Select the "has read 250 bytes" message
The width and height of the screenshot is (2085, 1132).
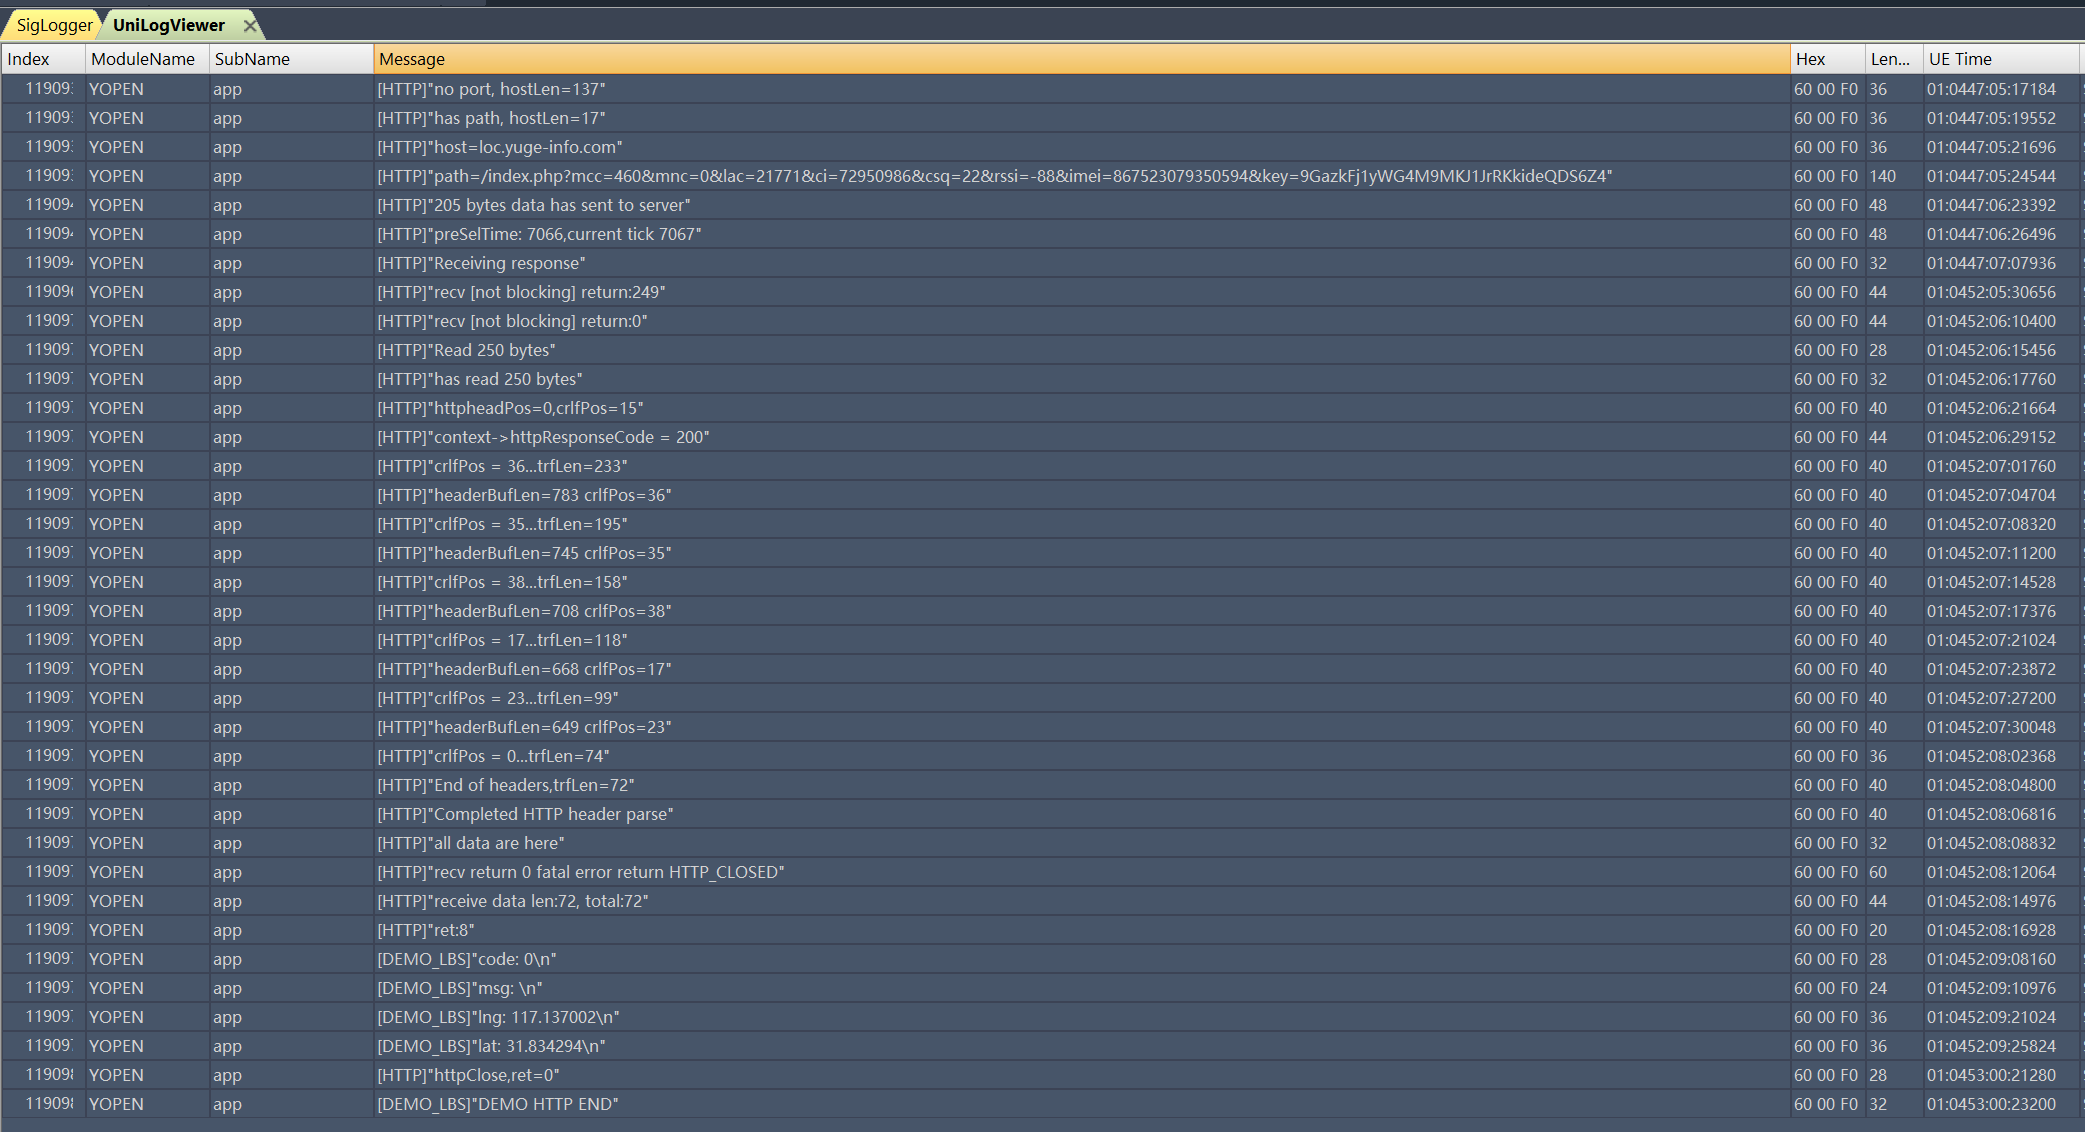coord(1040,379)
